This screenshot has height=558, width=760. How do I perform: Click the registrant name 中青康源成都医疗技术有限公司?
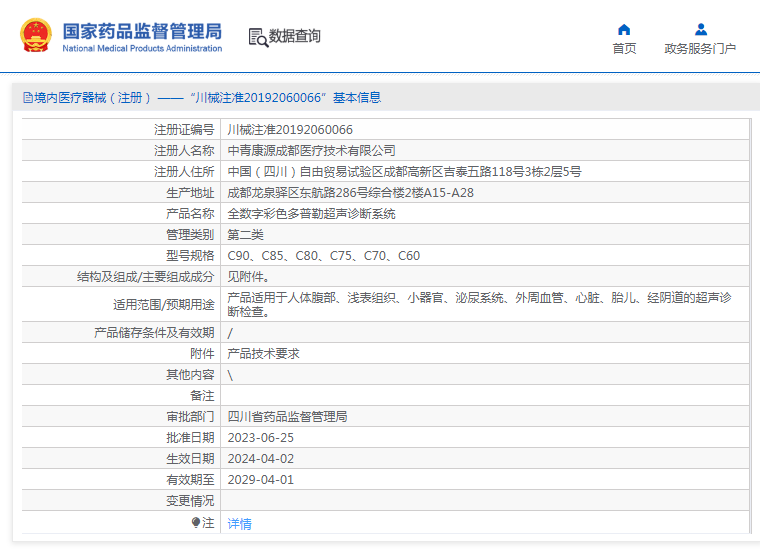click(x=311, y=151)
